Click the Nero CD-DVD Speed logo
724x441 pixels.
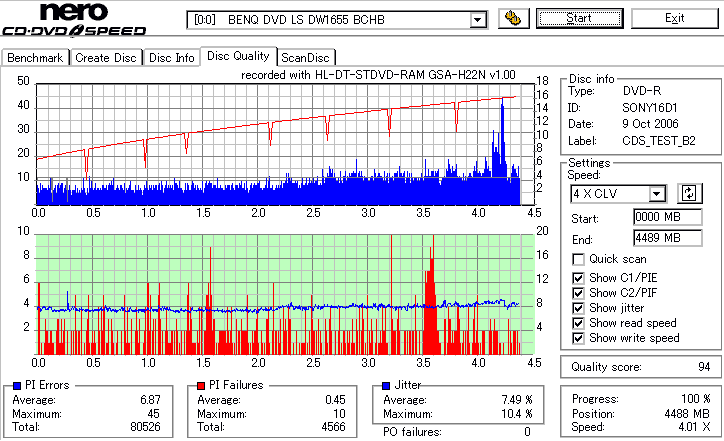point(74,20)
